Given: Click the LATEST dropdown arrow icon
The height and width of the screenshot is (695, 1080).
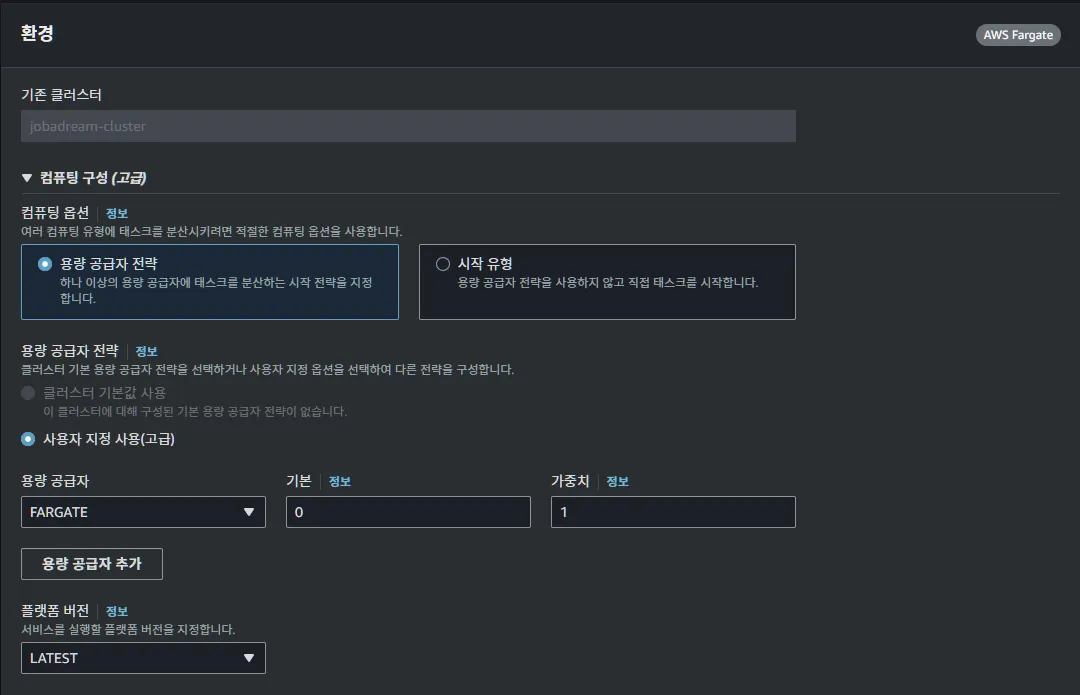Looking at the screenshot, I should 249,658.
